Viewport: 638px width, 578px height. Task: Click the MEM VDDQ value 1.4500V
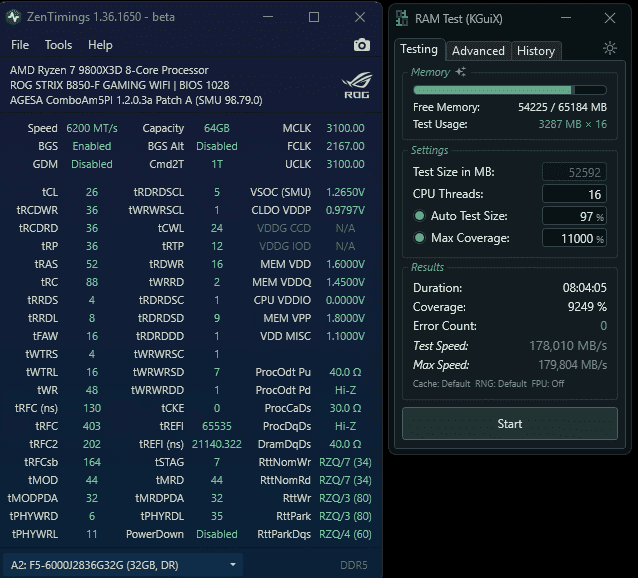point(345,282)
